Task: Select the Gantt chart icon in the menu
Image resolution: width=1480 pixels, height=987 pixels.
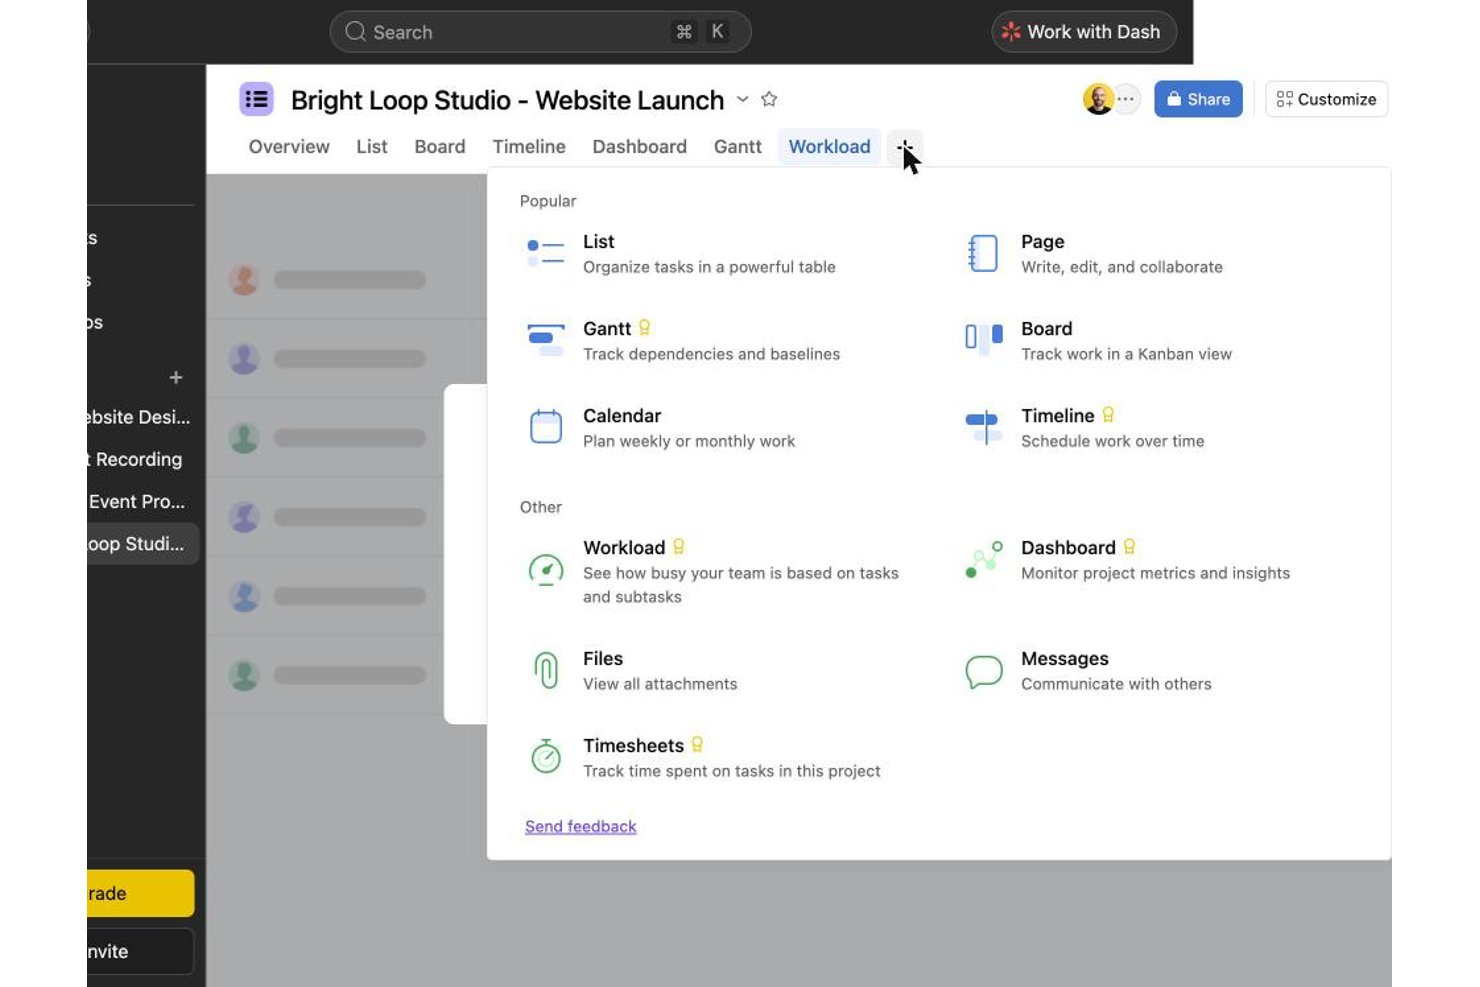Action: [x=545, y=340]
